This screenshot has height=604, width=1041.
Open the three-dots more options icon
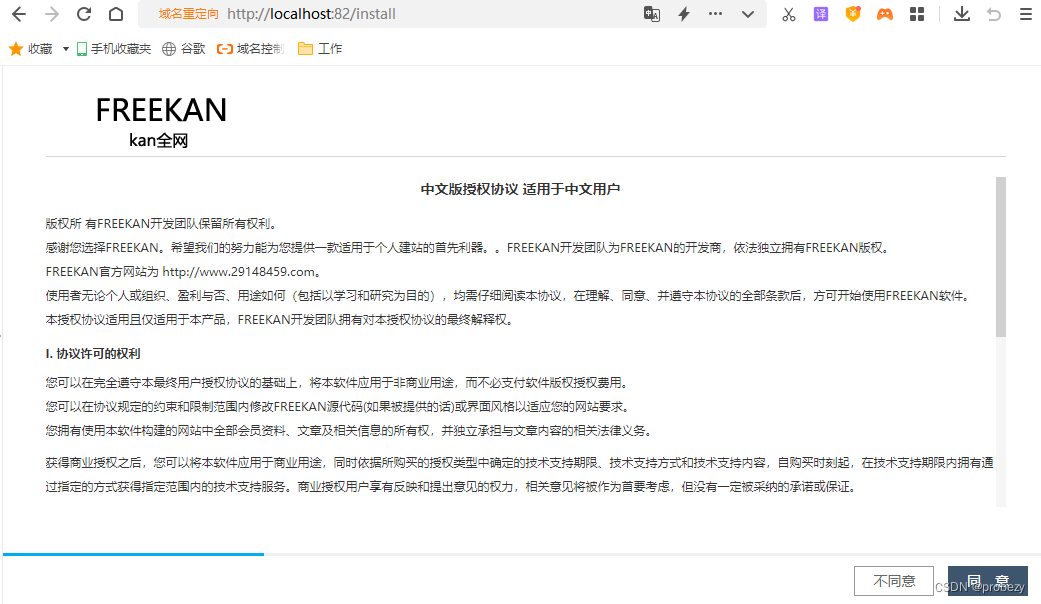pos(715,13)
